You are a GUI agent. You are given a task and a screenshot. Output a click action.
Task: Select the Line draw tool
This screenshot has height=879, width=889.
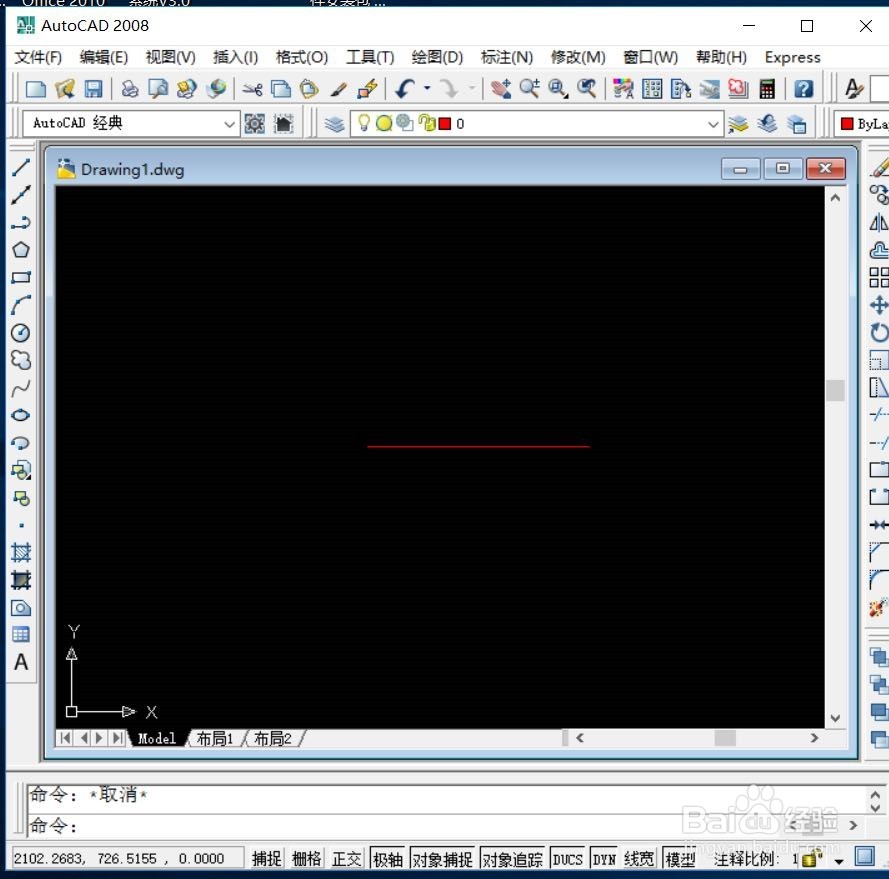(21, 167)
